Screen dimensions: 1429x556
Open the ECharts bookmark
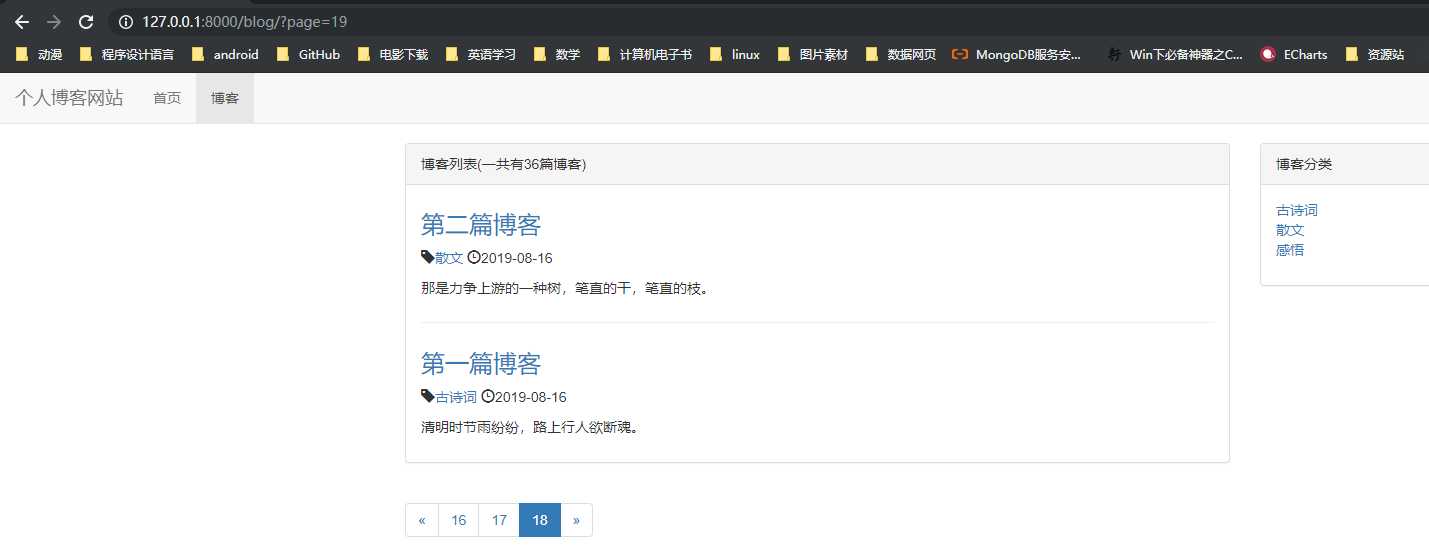[x=1295, y=55]
